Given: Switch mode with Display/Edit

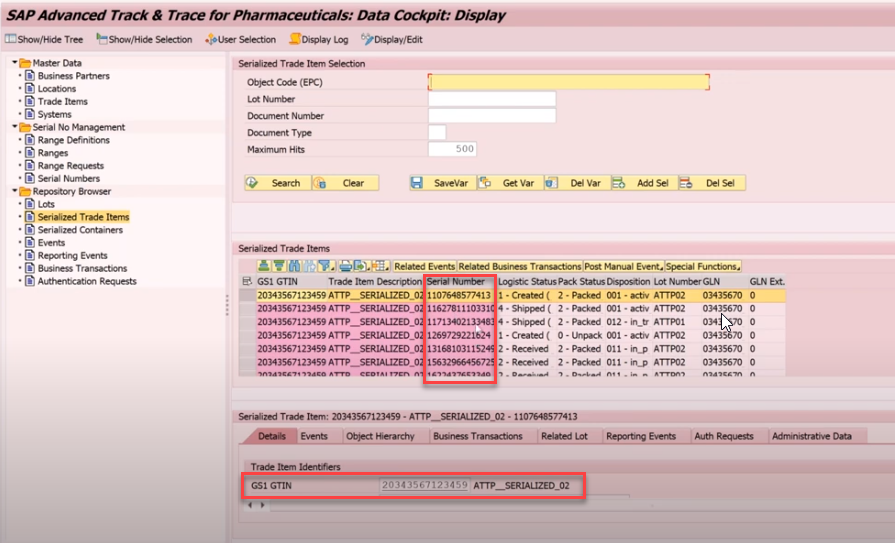Looking at the screenshot, I should tap(392, 39).
